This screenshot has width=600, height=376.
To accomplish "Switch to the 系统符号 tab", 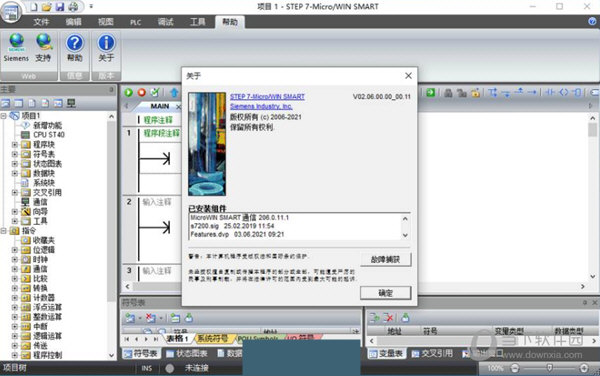I will 213,339.
